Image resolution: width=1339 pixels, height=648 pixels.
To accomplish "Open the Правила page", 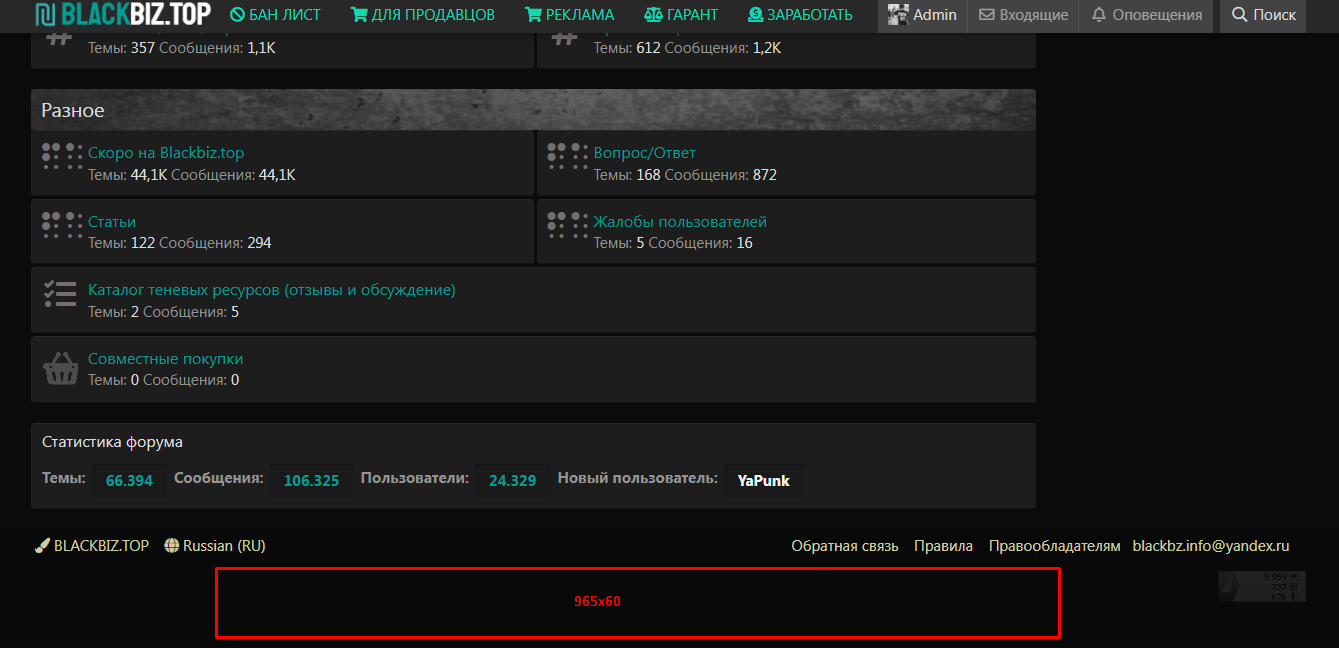I will [x=943, y=545].
